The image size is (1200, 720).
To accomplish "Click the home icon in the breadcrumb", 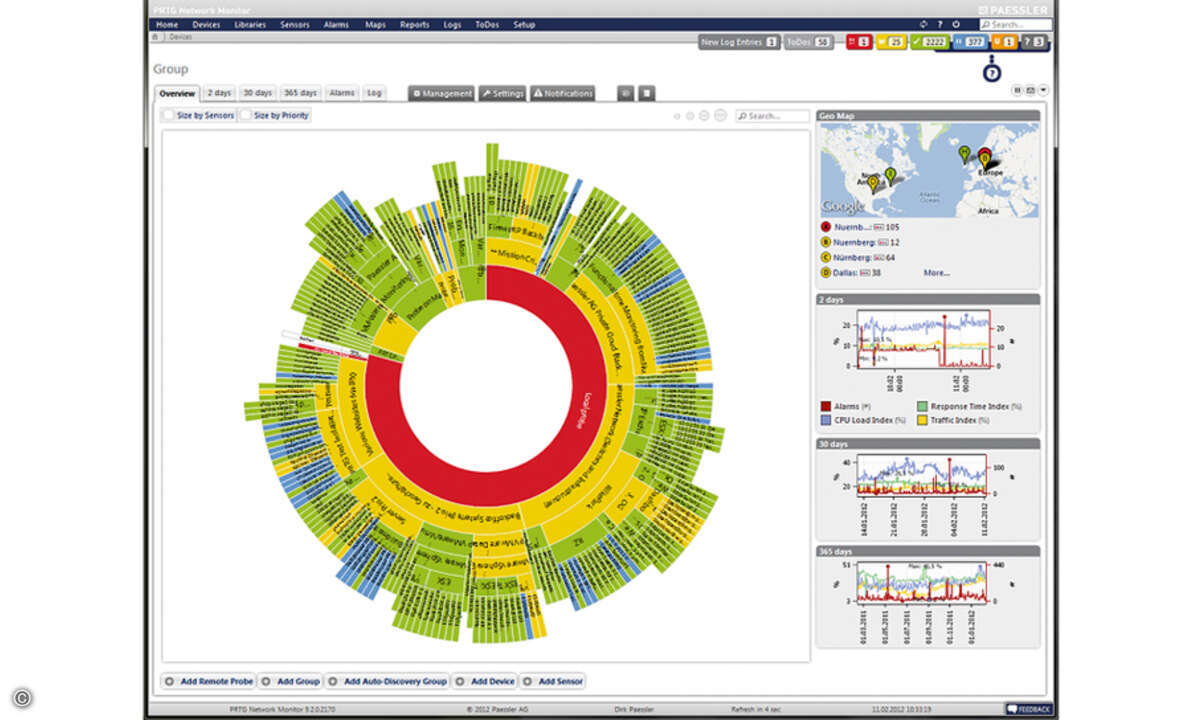I will point(155,35).
